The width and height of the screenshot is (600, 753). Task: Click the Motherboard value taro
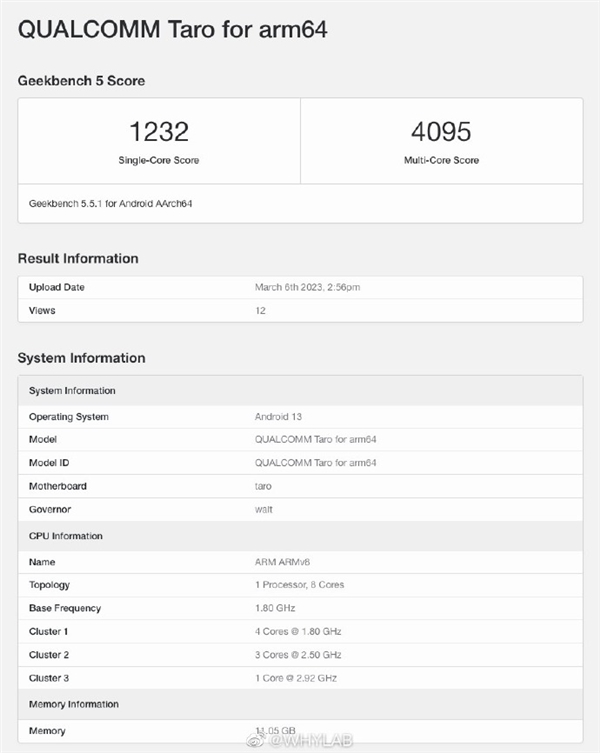click(263, 486)
